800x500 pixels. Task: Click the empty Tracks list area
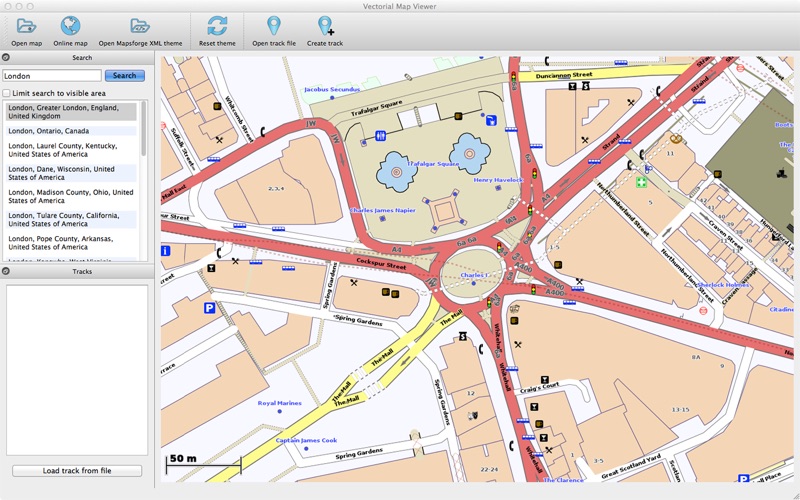tap(77, 370)
